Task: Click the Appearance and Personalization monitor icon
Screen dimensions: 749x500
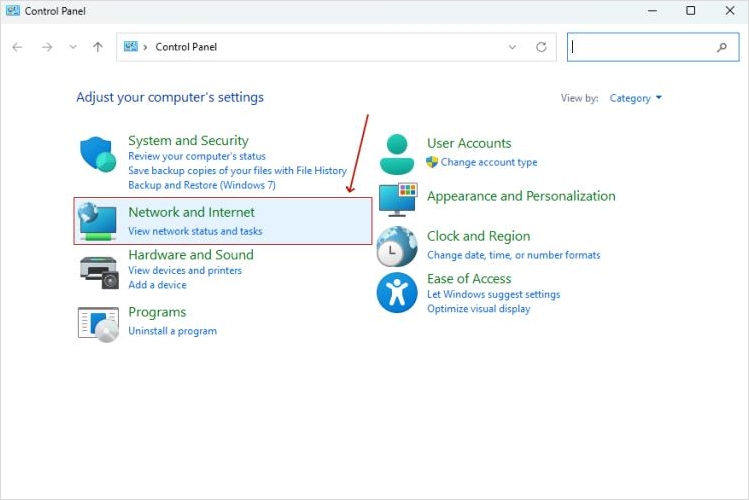Action: [398, 199]
